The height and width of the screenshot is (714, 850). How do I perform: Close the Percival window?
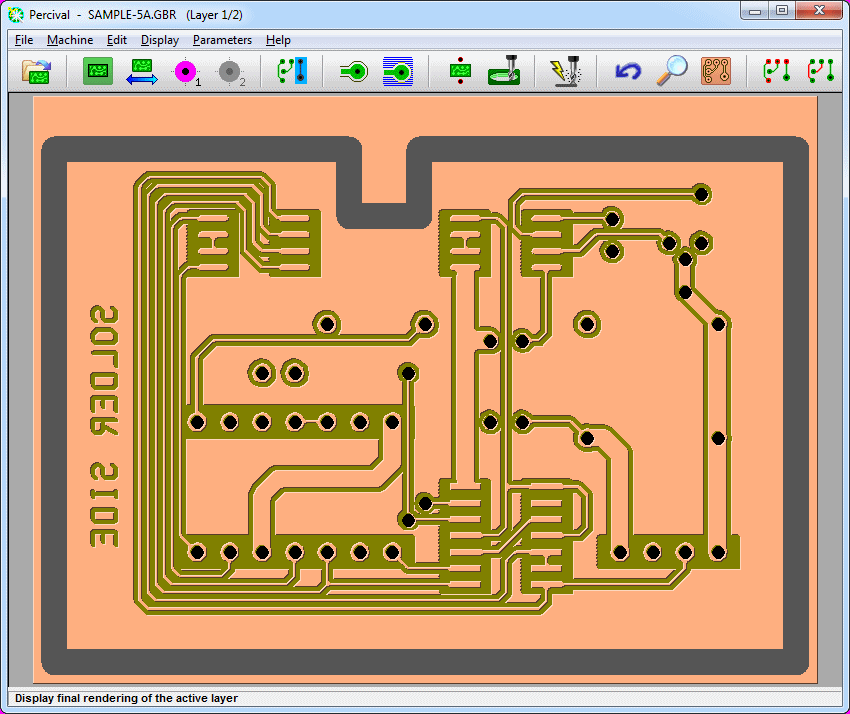click(819, 11)
